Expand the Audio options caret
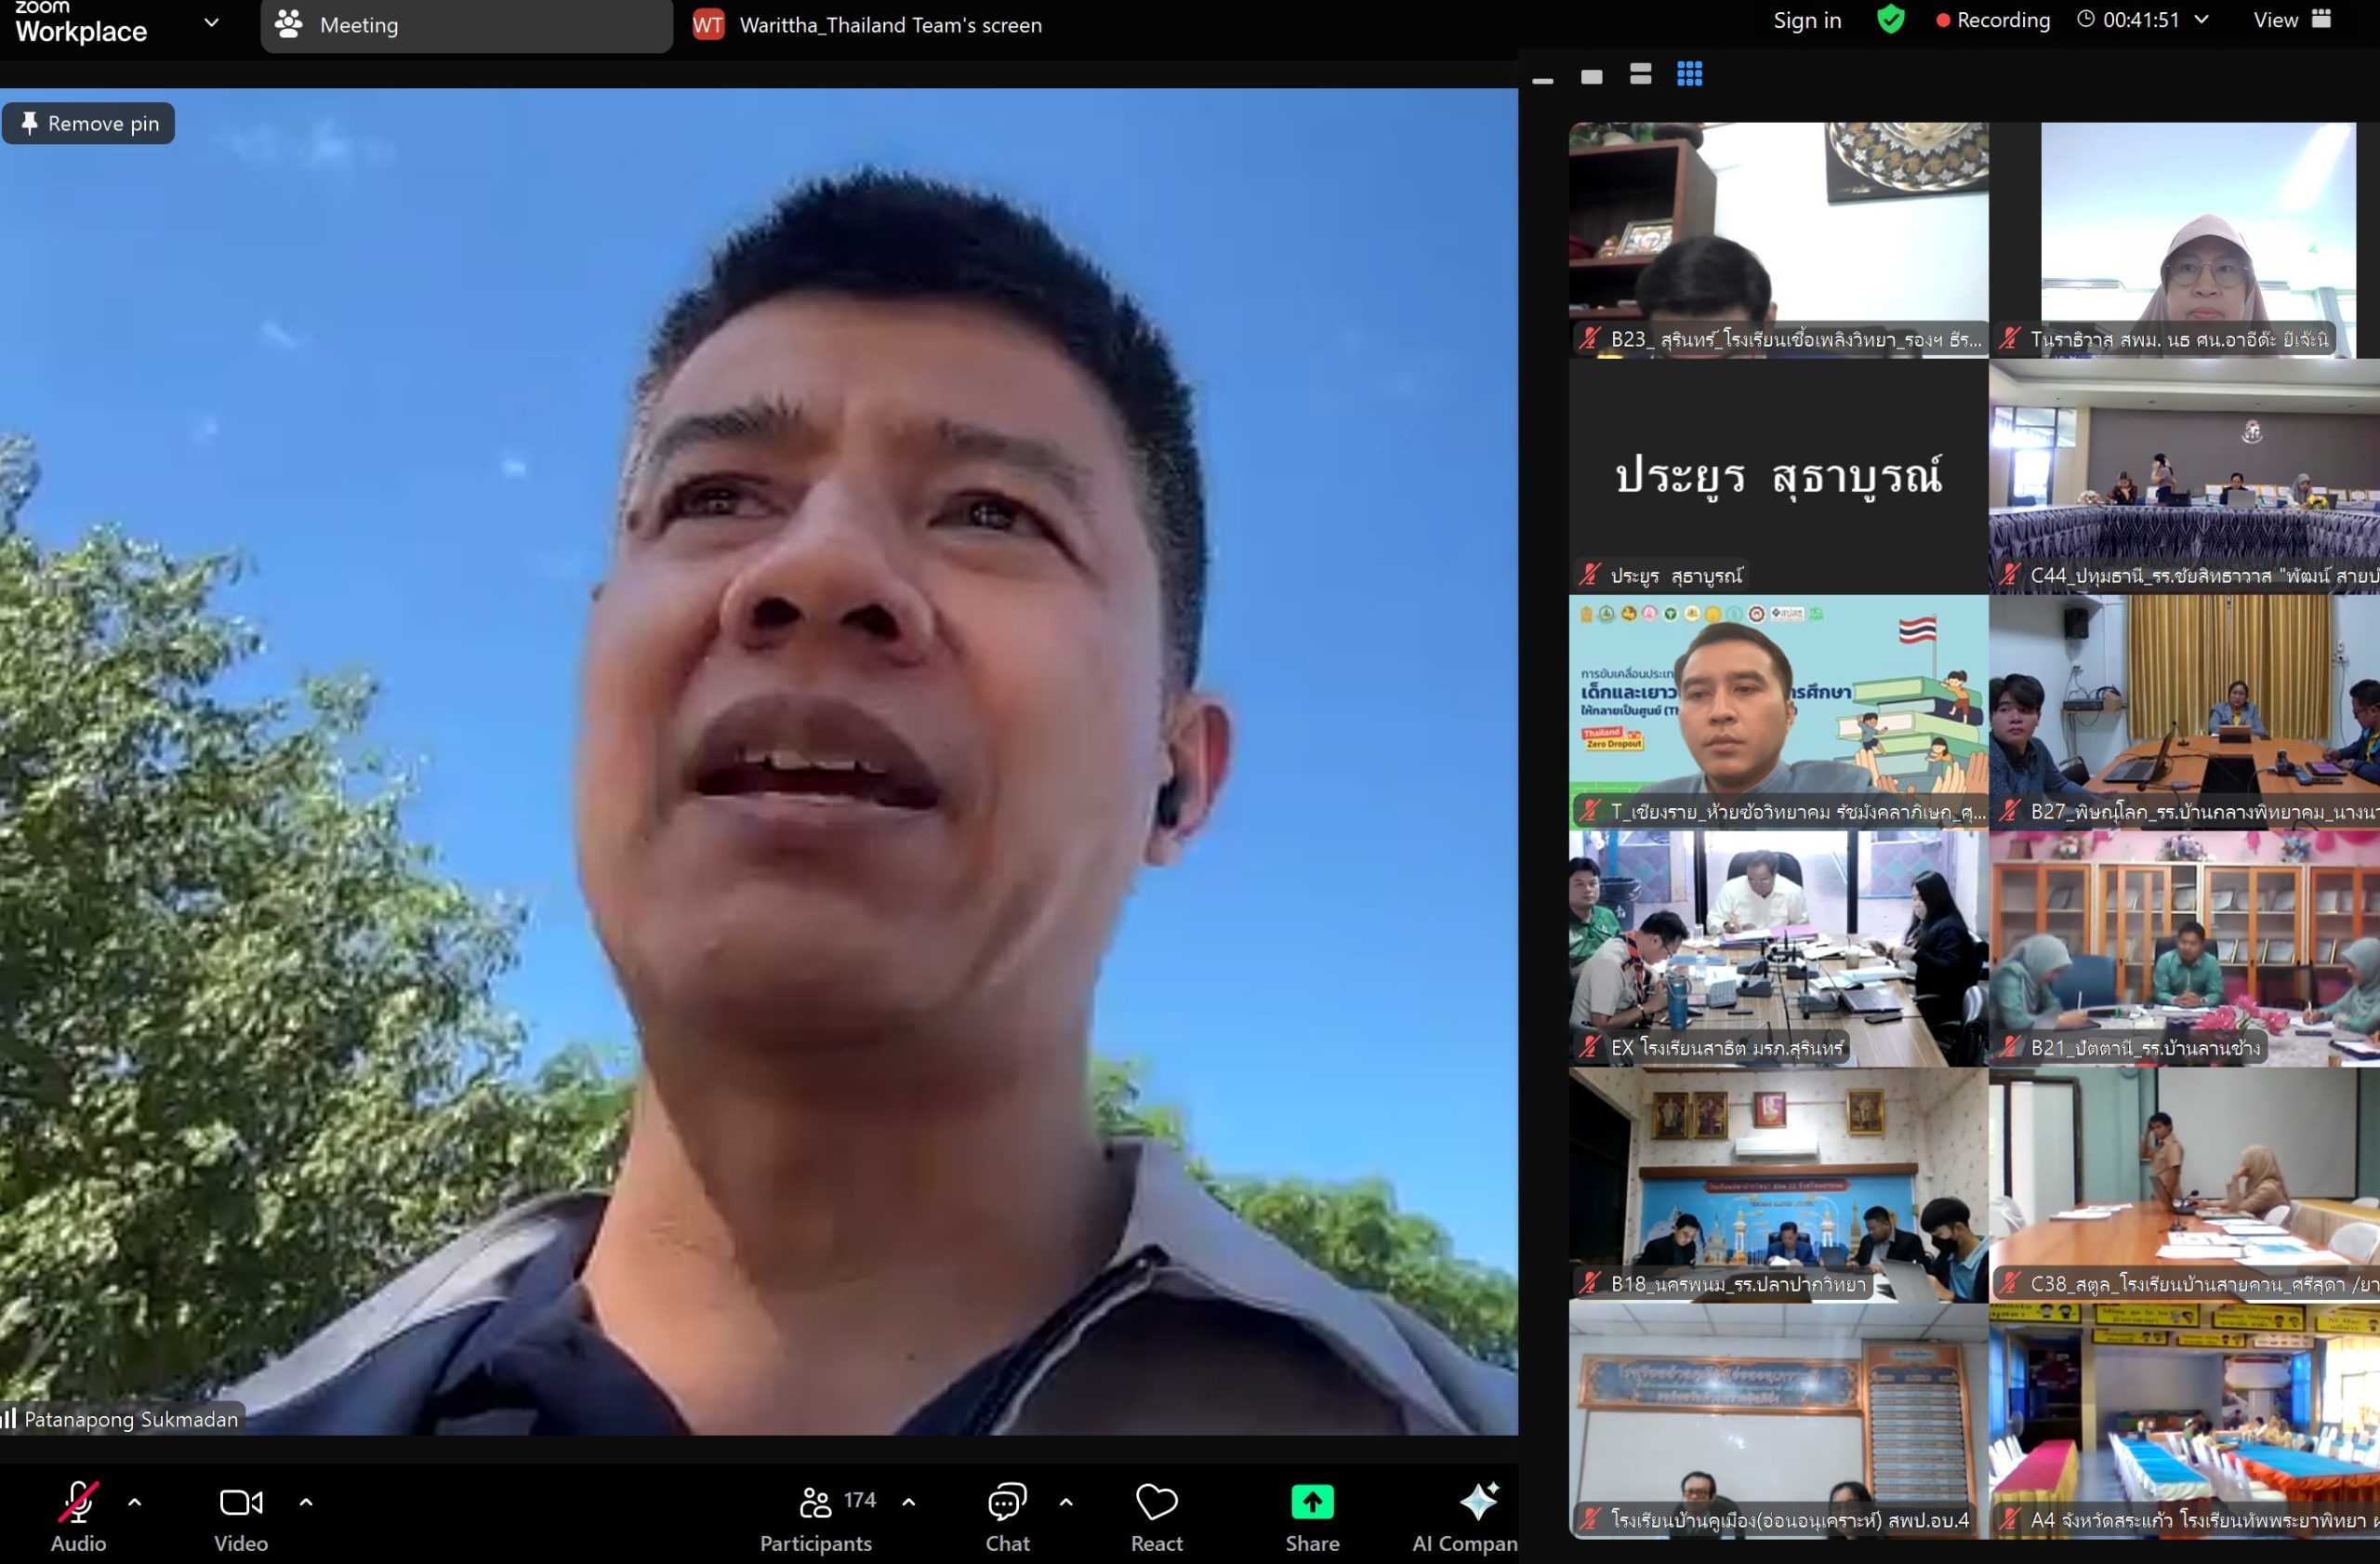 [135, 1502]
